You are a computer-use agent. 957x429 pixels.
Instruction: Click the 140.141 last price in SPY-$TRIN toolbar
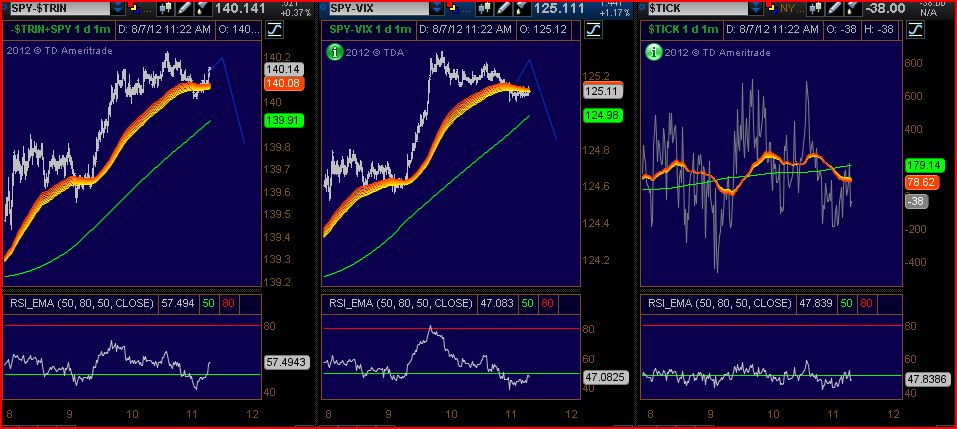pyautogui.click(x=240, y=9)
